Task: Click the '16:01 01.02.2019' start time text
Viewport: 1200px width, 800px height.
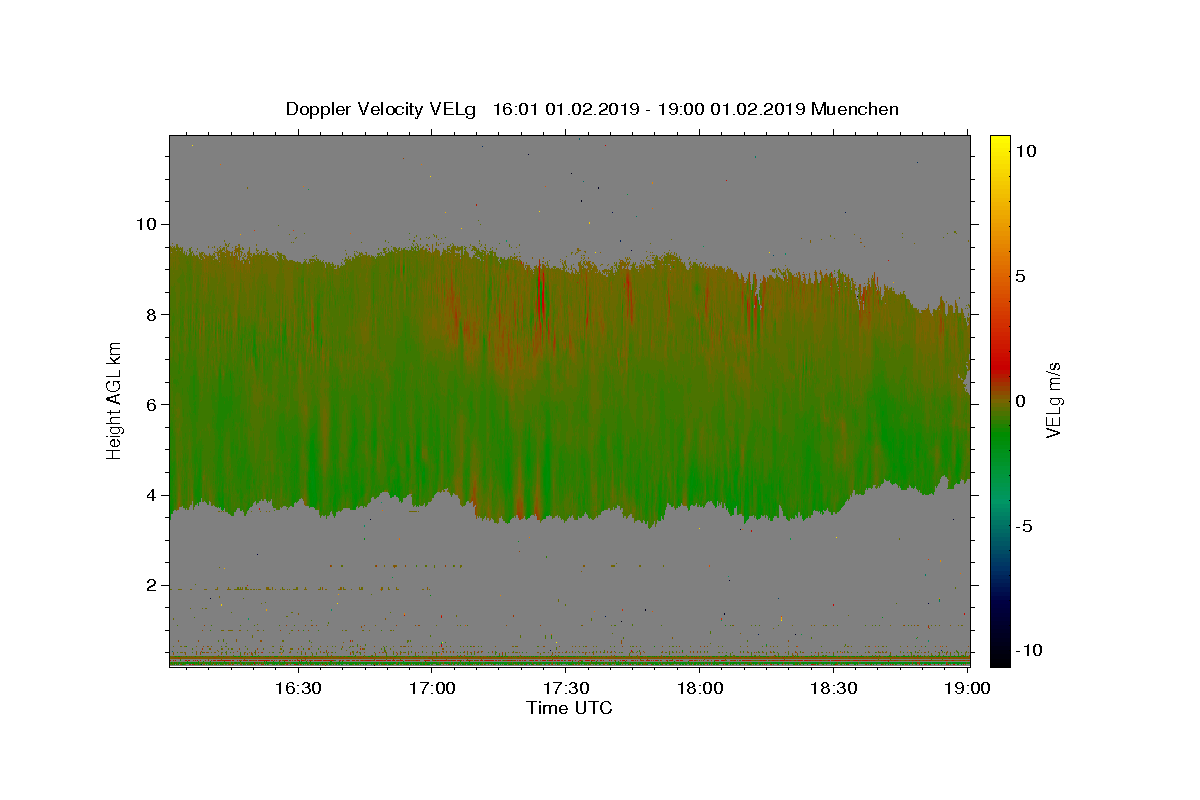Action: click(566, 109)
